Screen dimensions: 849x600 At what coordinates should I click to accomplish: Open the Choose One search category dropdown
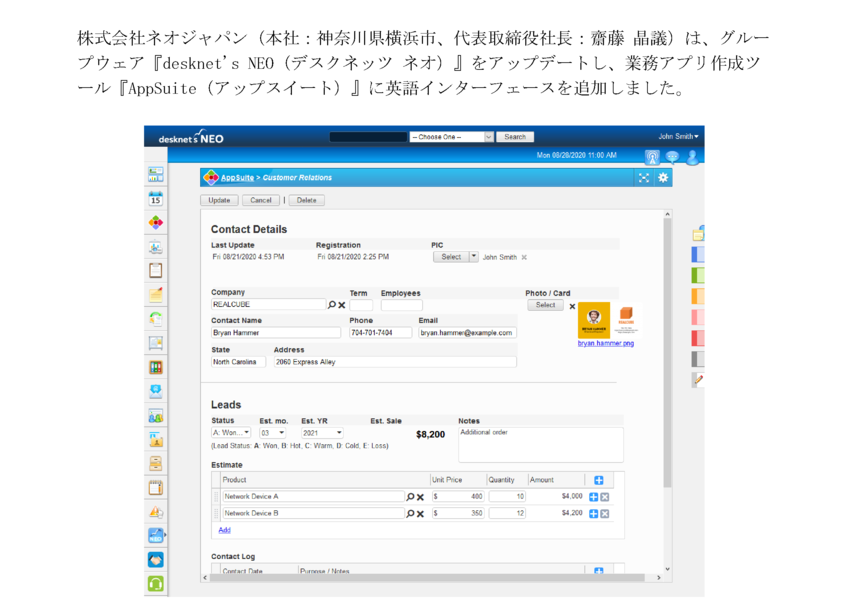coord(452,137)
